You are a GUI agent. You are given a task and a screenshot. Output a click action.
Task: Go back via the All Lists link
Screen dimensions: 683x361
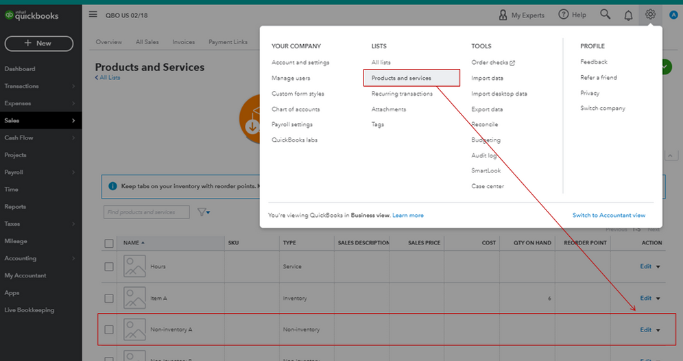pyautogui.click(x=108, y=78)
